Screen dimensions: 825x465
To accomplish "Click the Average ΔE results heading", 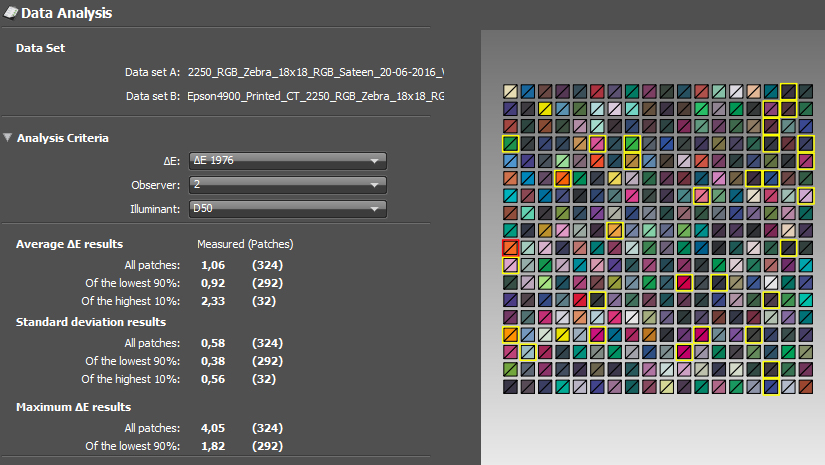I will pos(69,244).
